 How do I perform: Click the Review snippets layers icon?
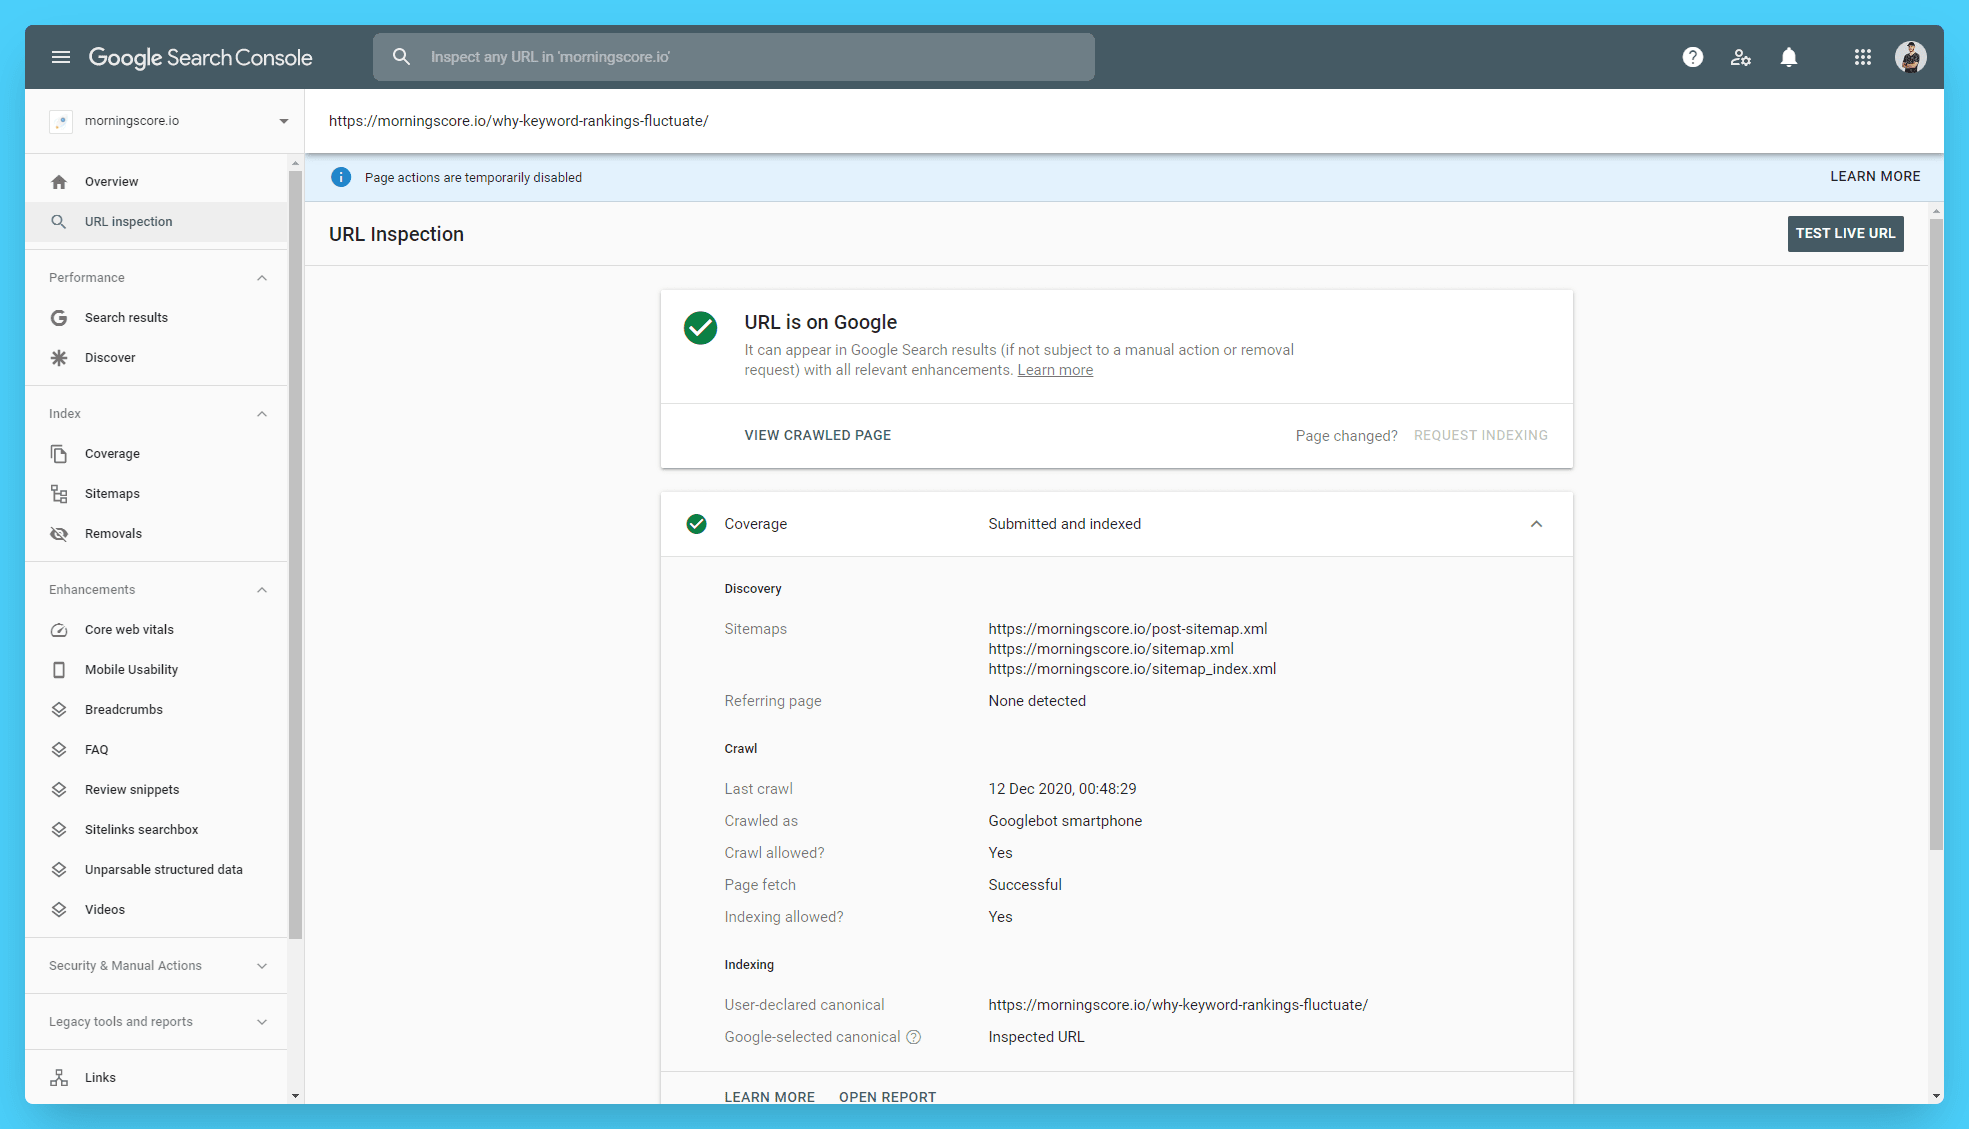pos(59,790)
